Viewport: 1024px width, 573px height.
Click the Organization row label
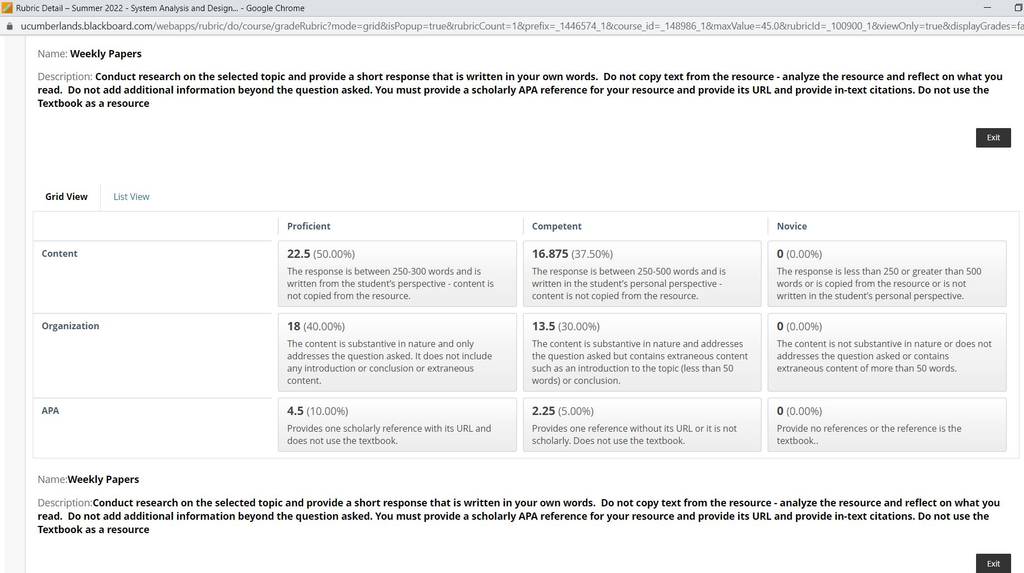click(71, 325)
